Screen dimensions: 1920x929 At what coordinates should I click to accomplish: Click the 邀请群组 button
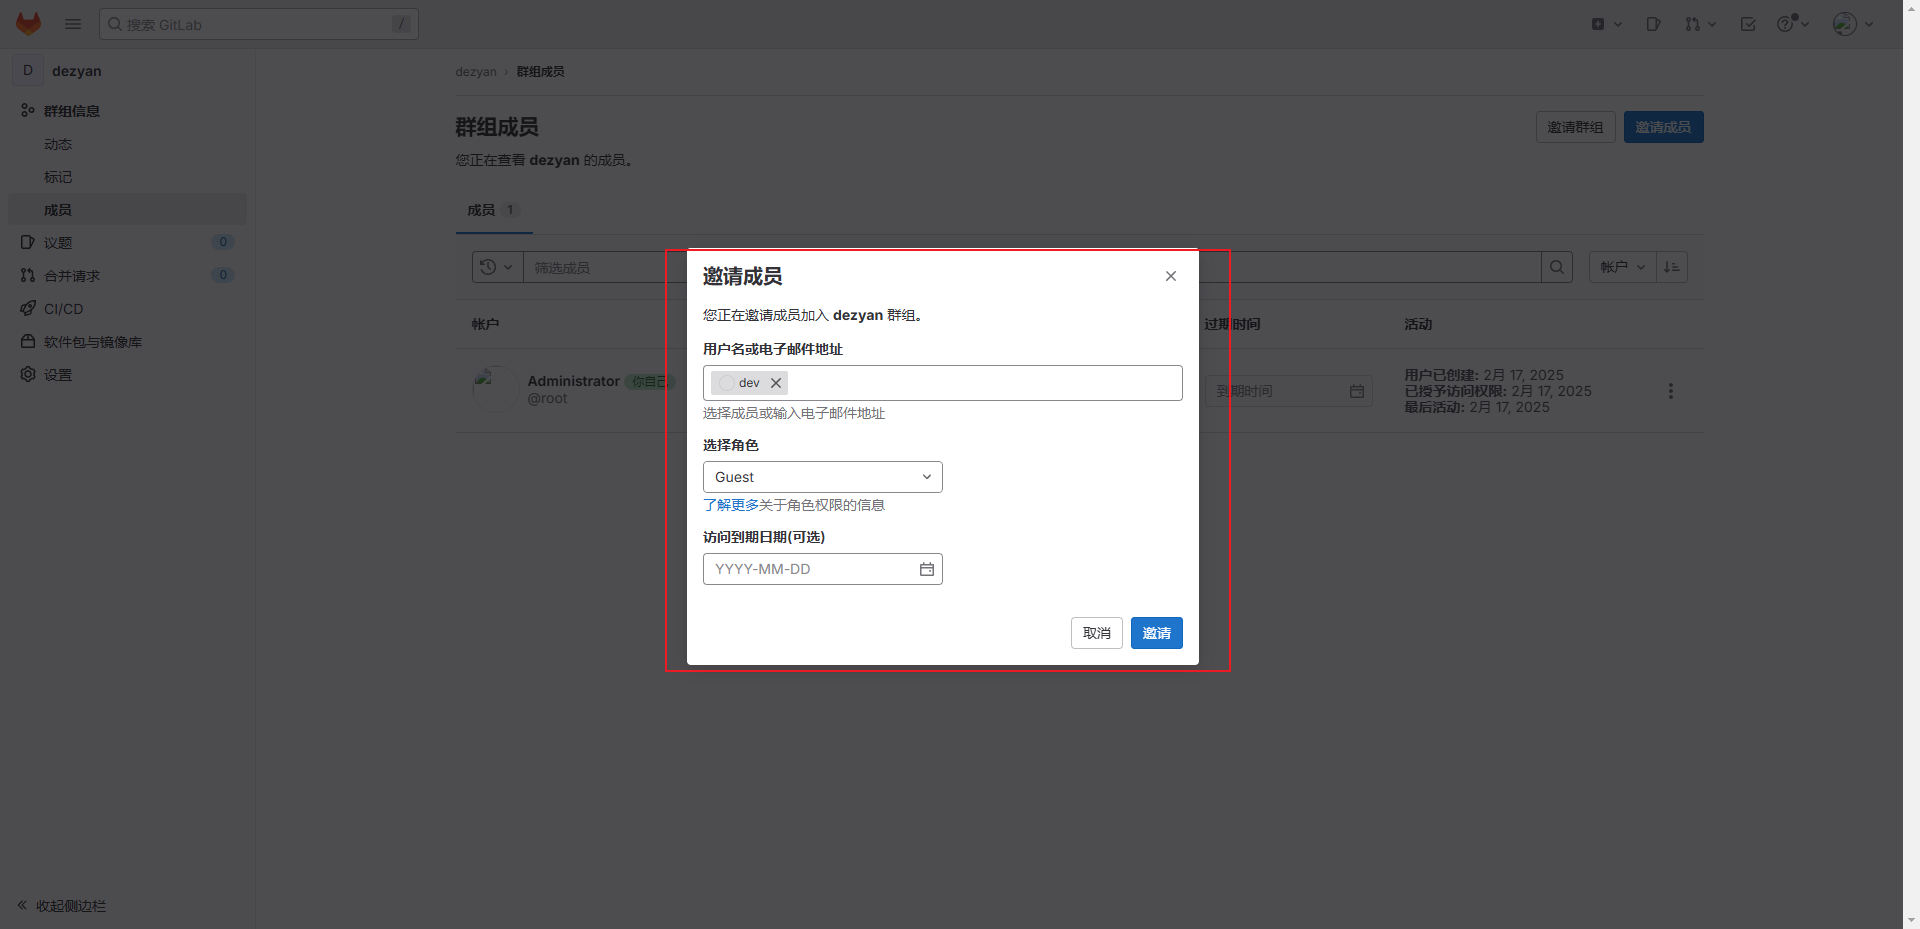(1575, 127)
